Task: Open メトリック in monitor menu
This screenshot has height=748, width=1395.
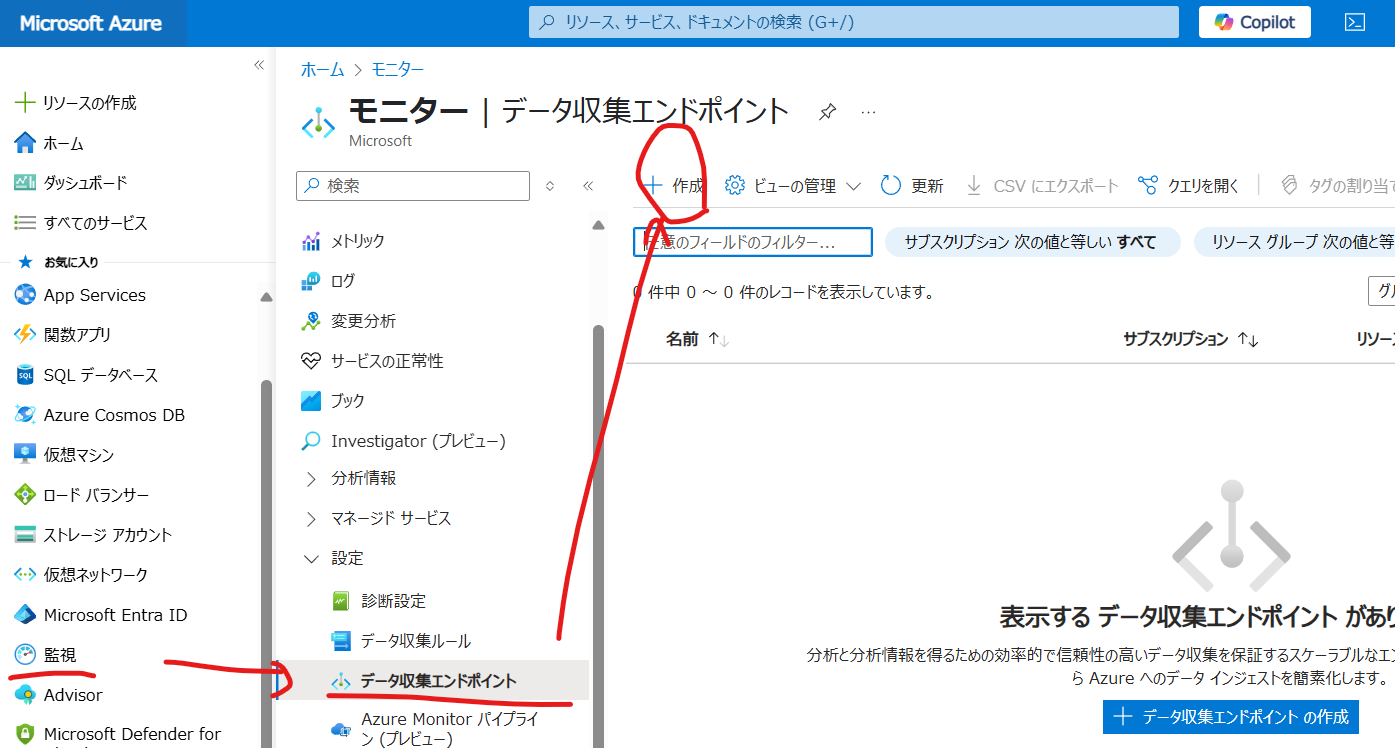Action: point(343,241)
